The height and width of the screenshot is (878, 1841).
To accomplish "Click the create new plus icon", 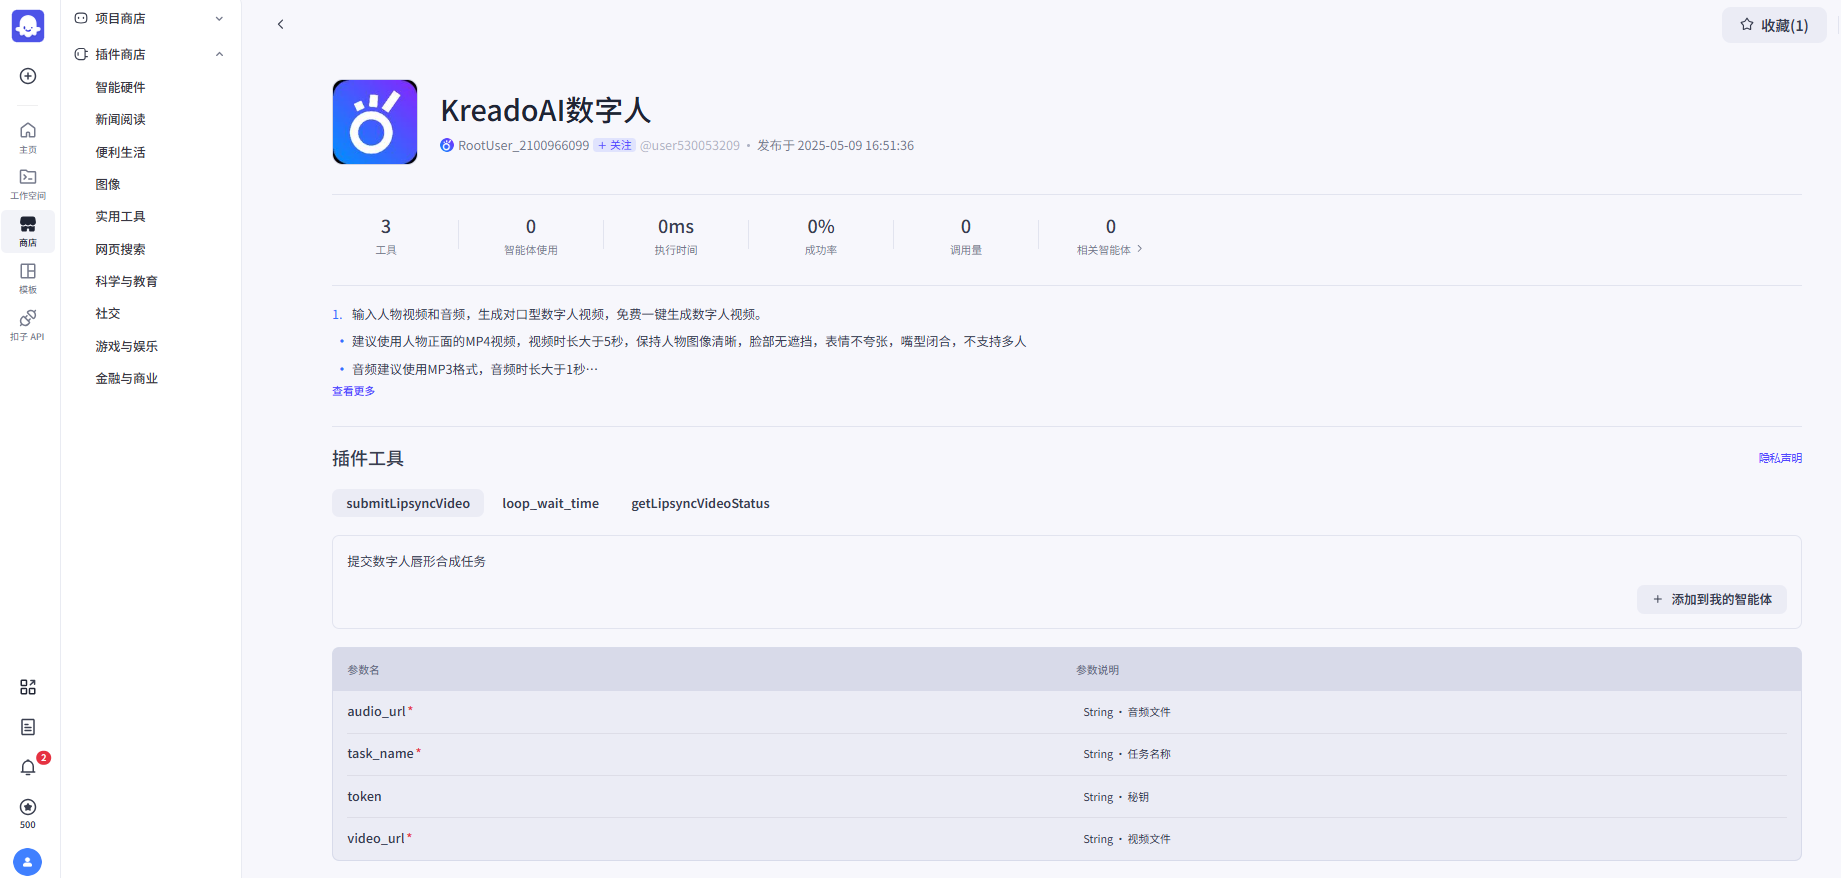I will click(x=28, y=76).
